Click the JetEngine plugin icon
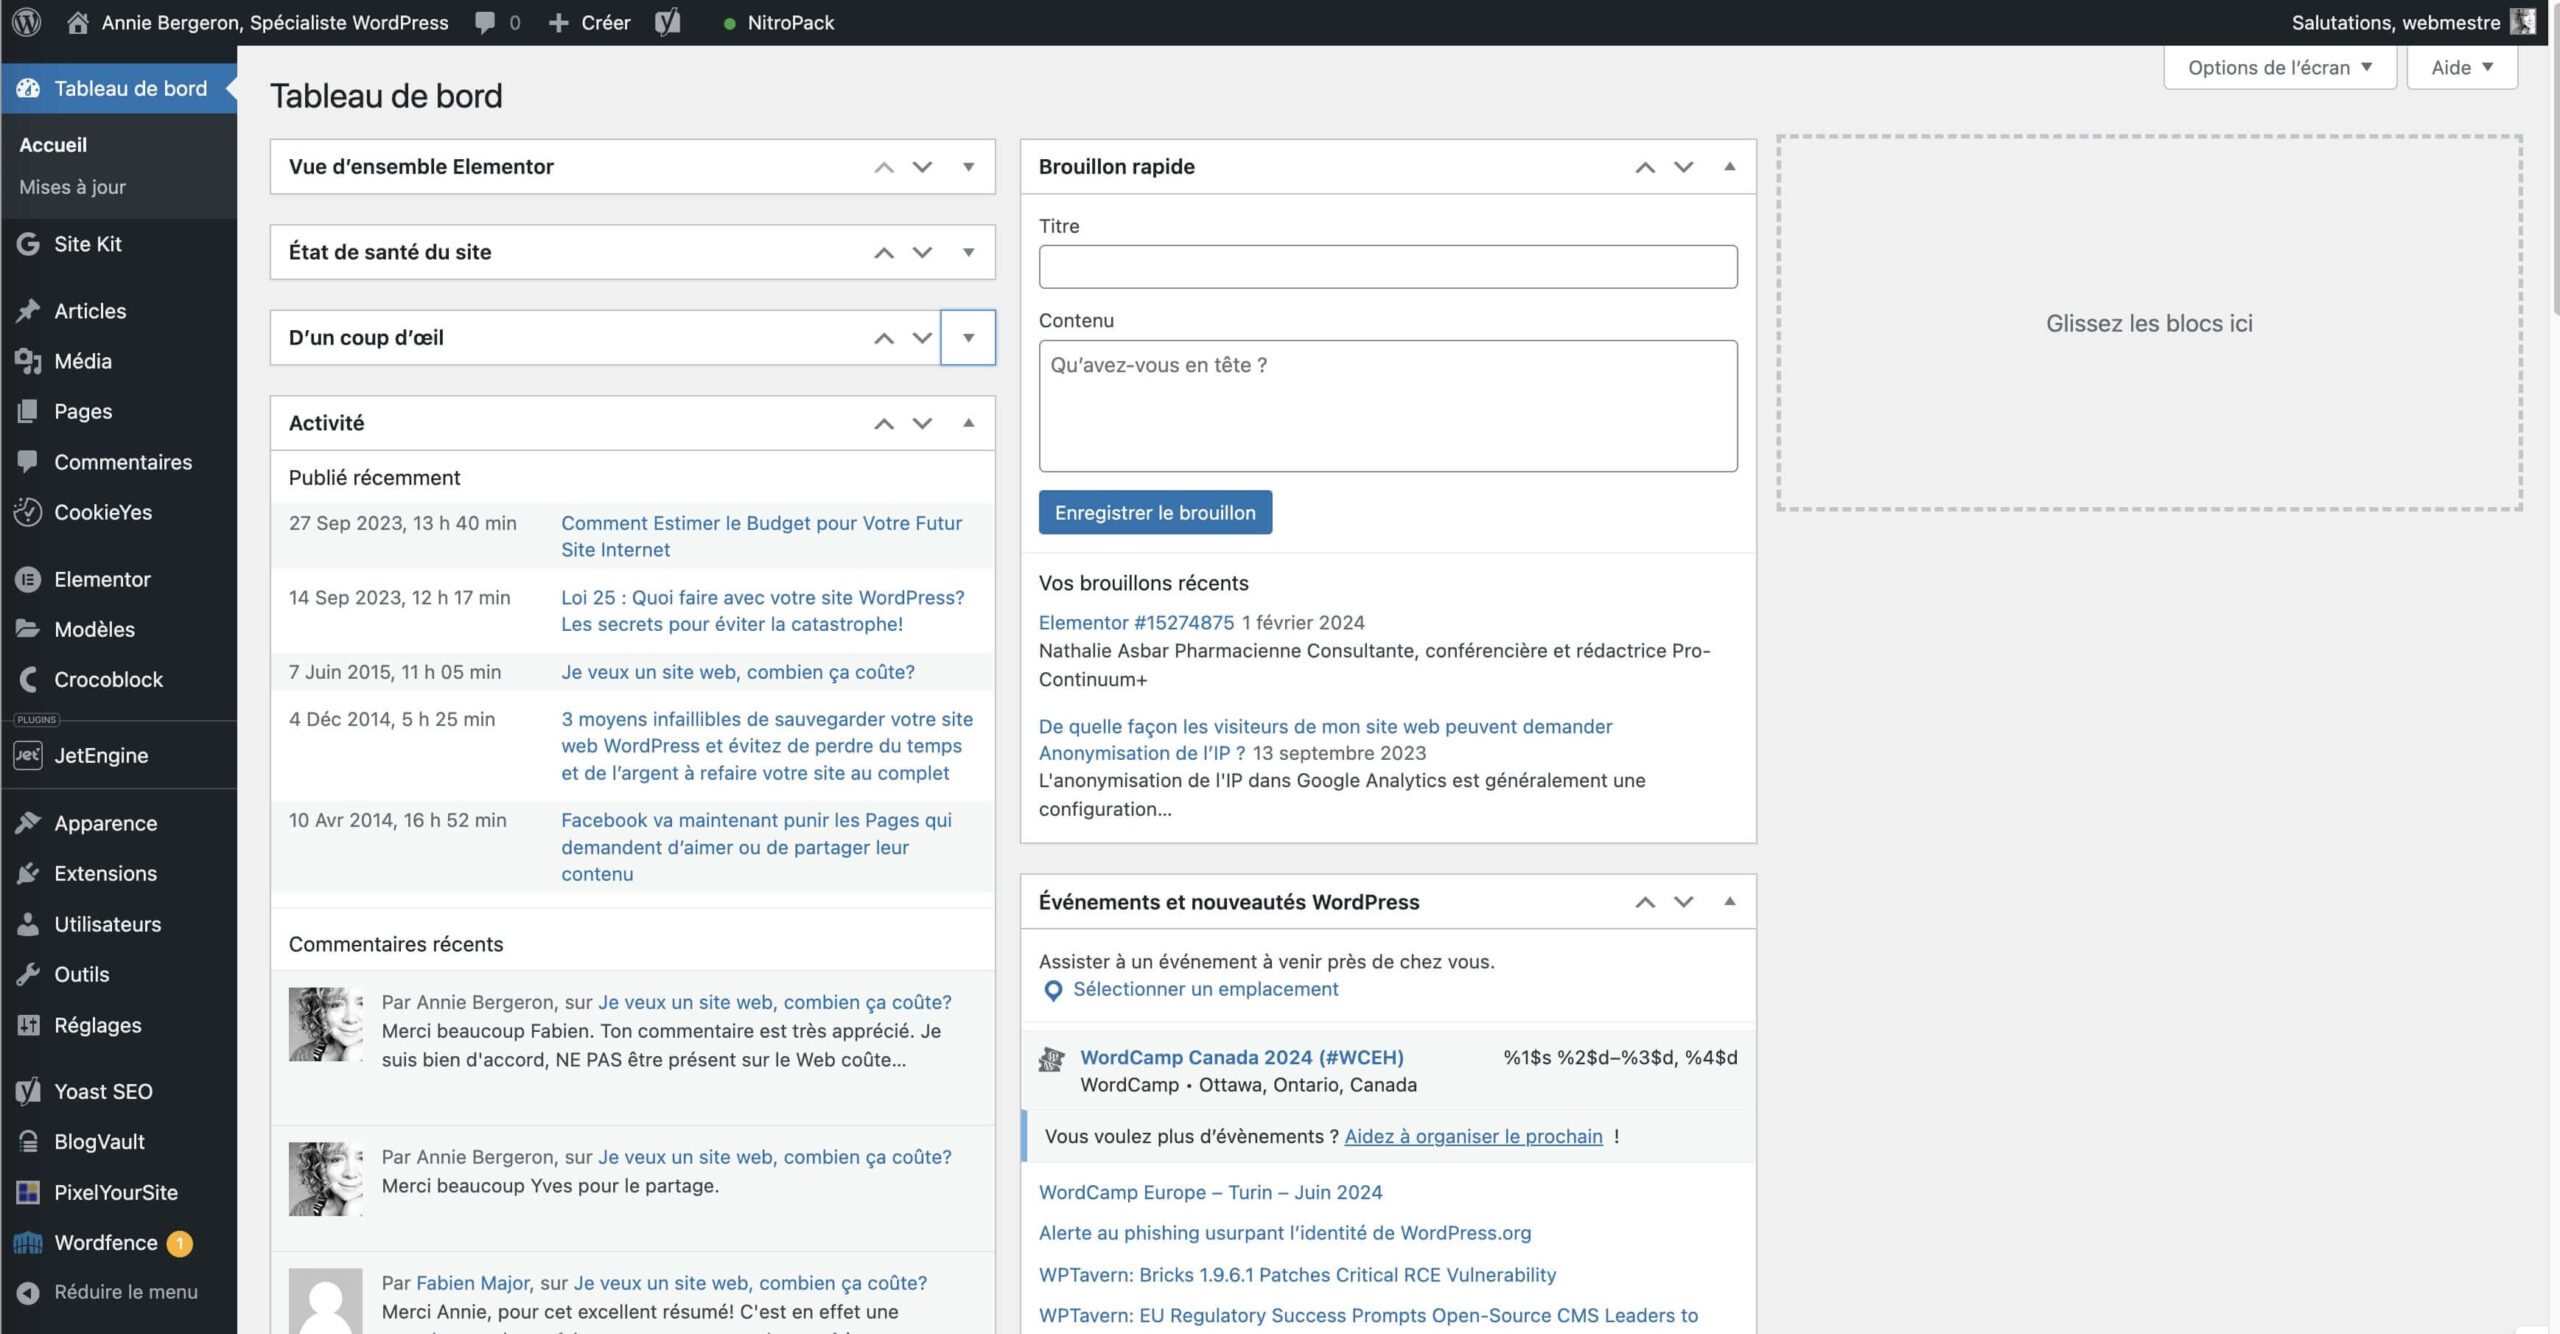This screenshot has width=2560, height=1334. coord(27,755)
